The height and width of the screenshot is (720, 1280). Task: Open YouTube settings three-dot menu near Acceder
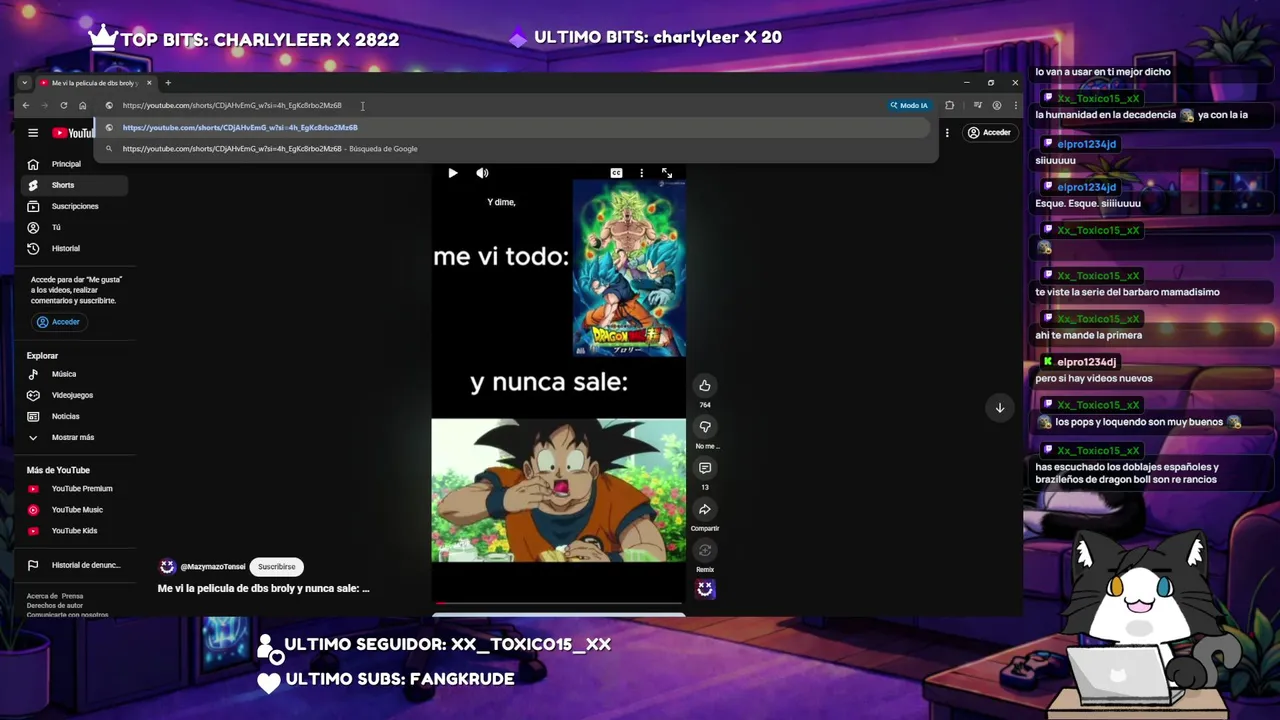(x=947, y=133)
